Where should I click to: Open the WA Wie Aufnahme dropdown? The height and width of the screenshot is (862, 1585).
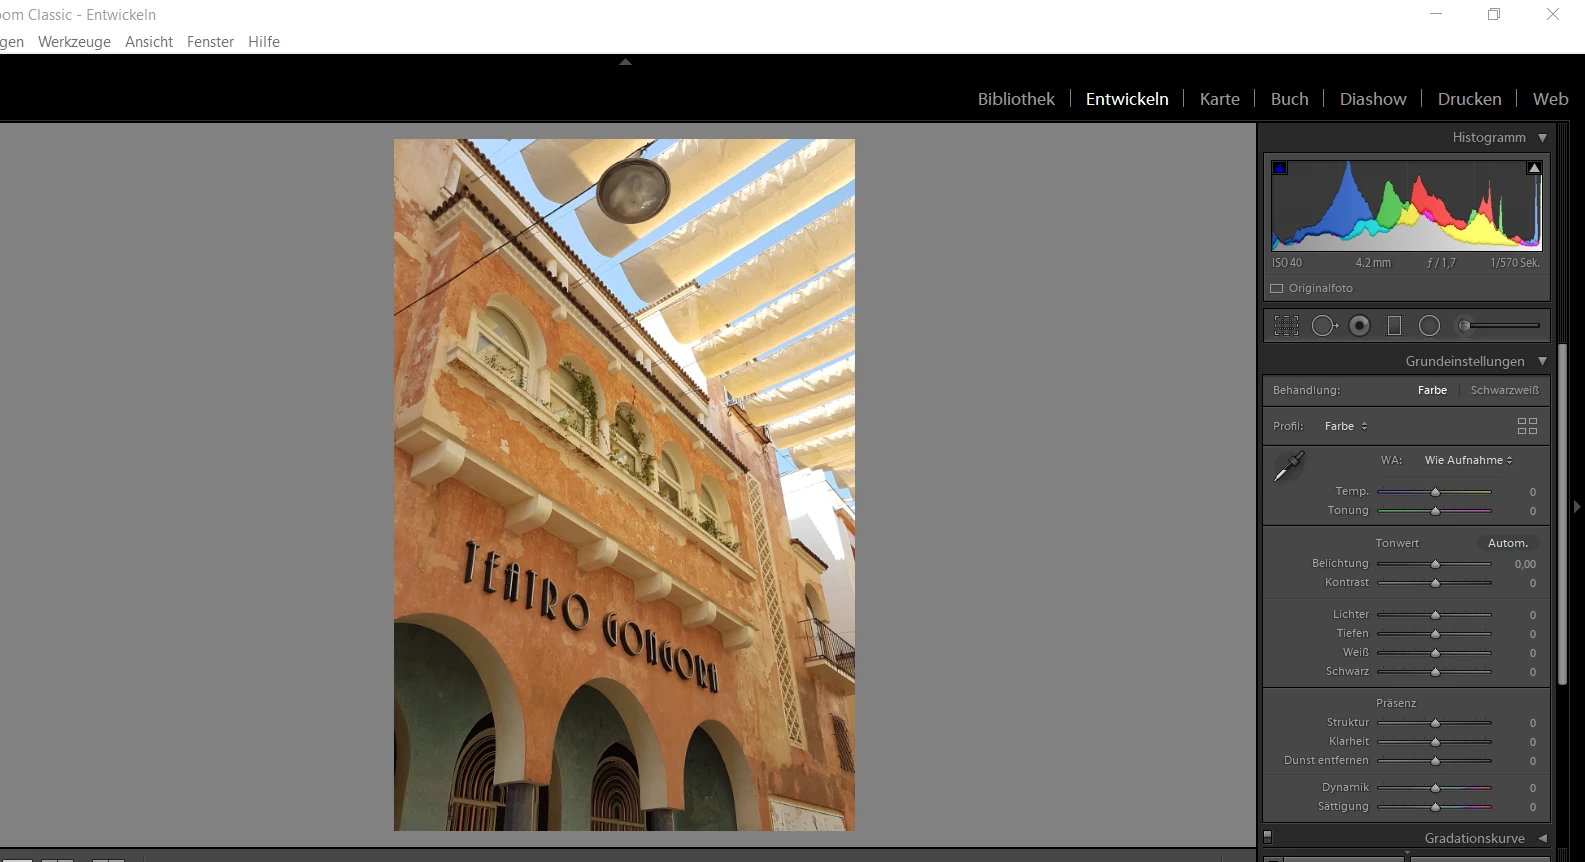click(1469, 460)
